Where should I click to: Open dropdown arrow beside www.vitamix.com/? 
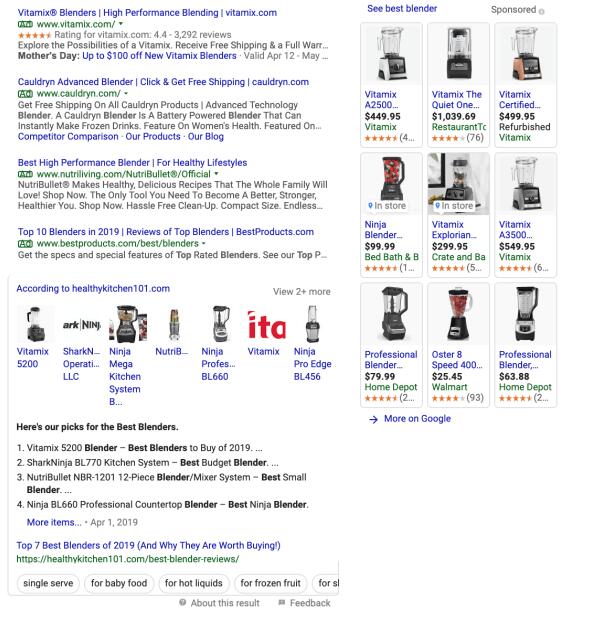point(121,24)
